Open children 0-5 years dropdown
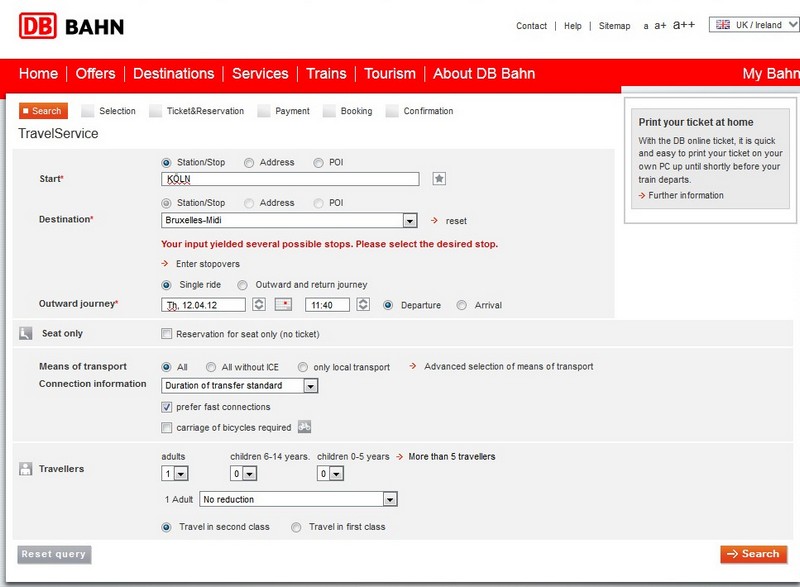This screenshot has height=587, width=800. point(330,473)
